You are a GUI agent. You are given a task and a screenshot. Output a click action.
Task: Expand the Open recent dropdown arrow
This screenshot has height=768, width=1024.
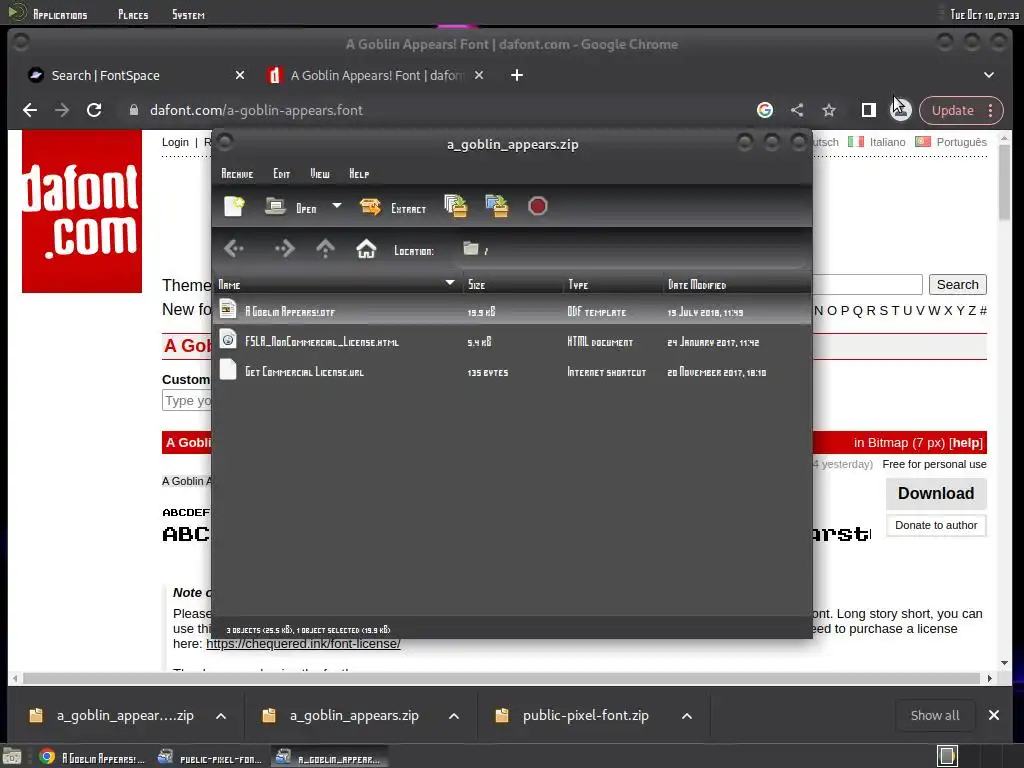point(337,206)
